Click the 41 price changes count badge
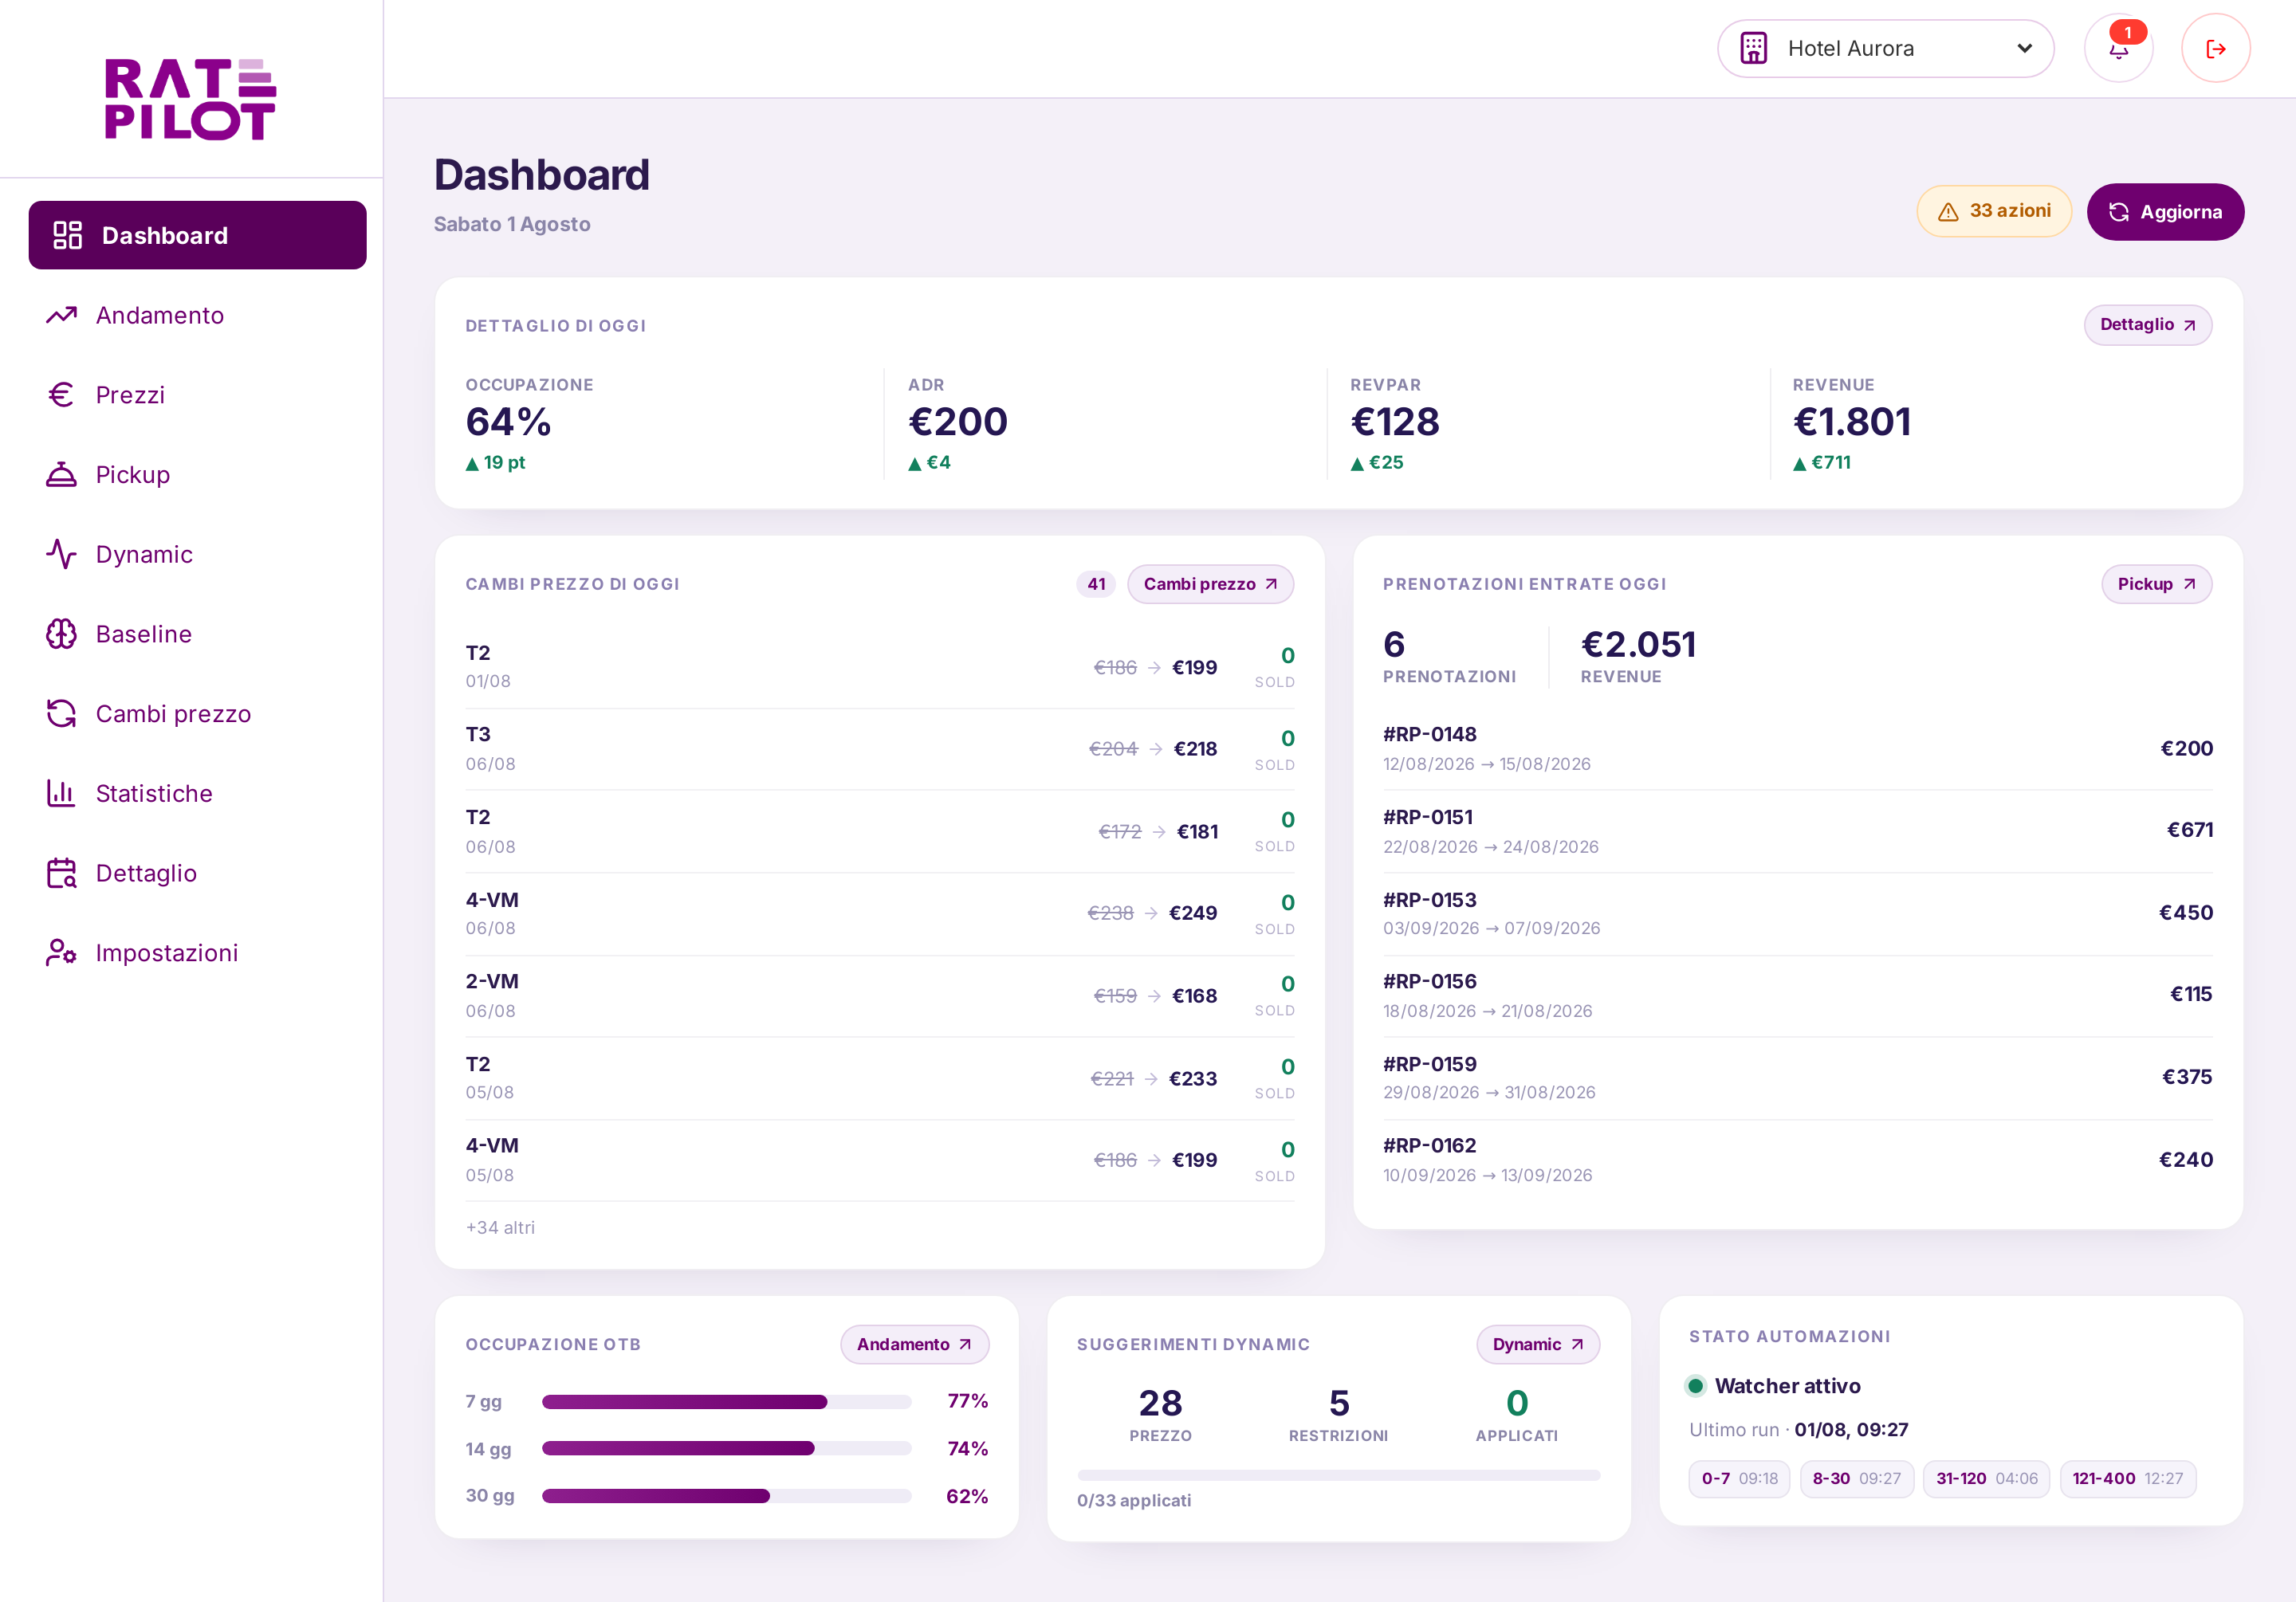This screenshot has width=2296, height=1602. 1096,584
